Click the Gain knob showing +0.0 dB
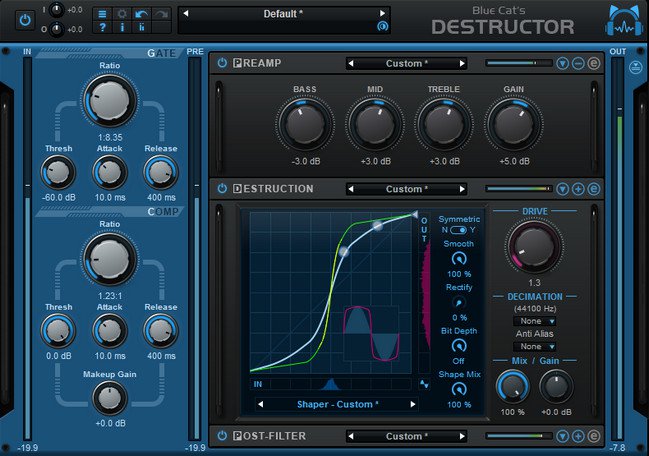 (556, 387)
